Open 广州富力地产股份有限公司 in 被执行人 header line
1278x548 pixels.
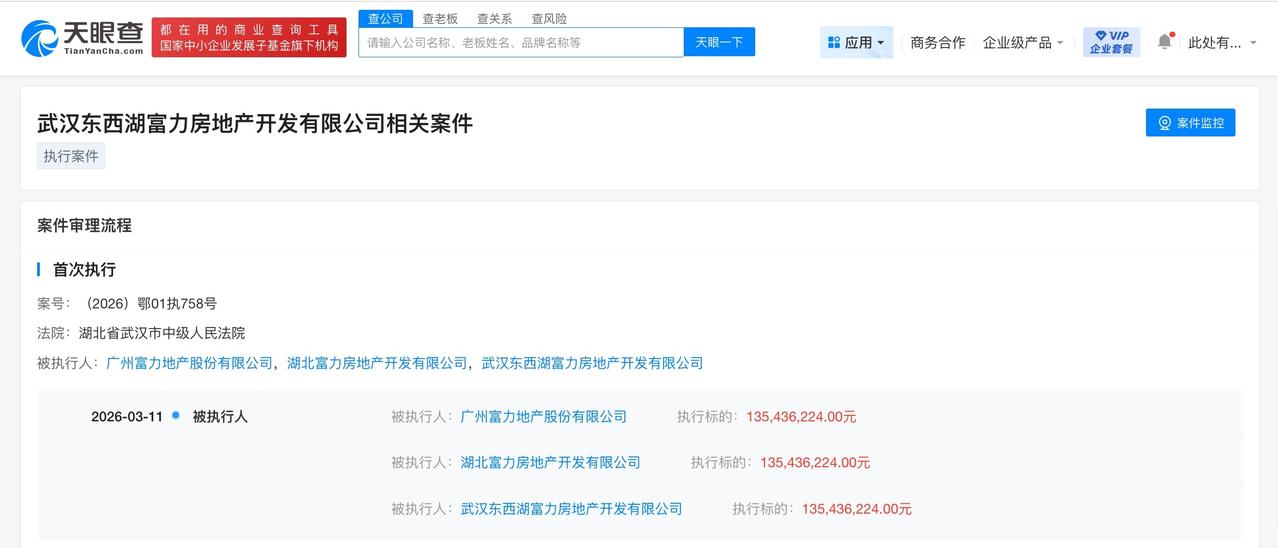[x=190, y=363]
